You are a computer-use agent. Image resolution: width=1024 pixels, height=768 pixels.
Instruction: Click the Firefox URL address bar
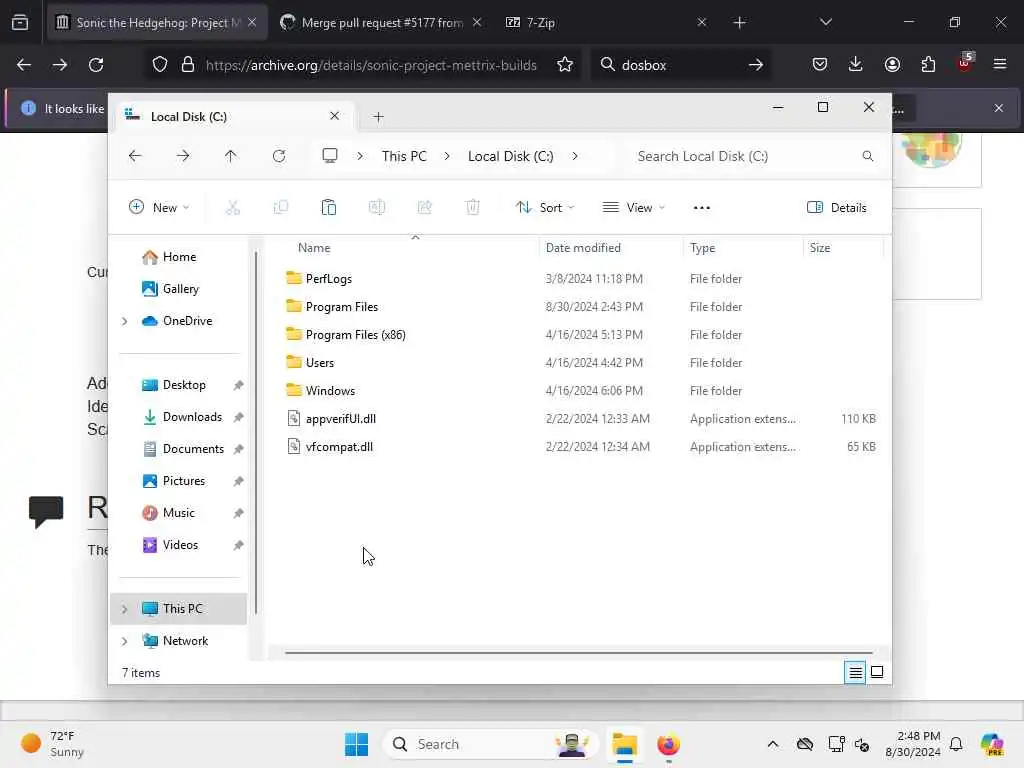click(362, 65)
